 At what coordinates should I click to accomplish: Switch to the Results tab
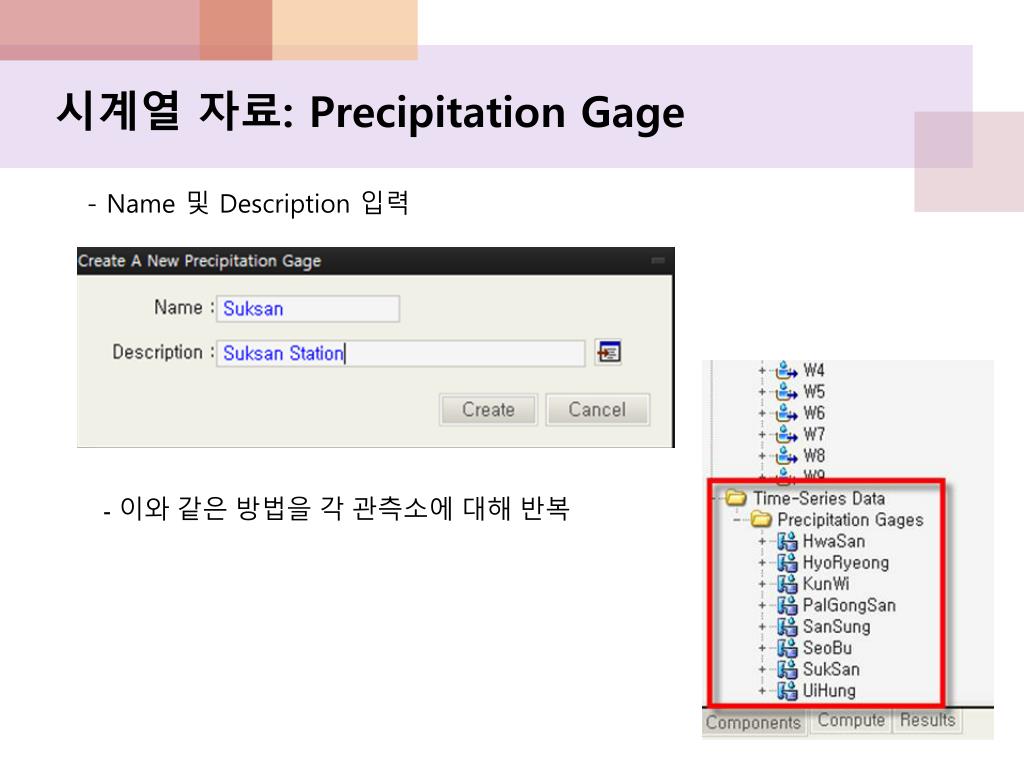(927, 720)
